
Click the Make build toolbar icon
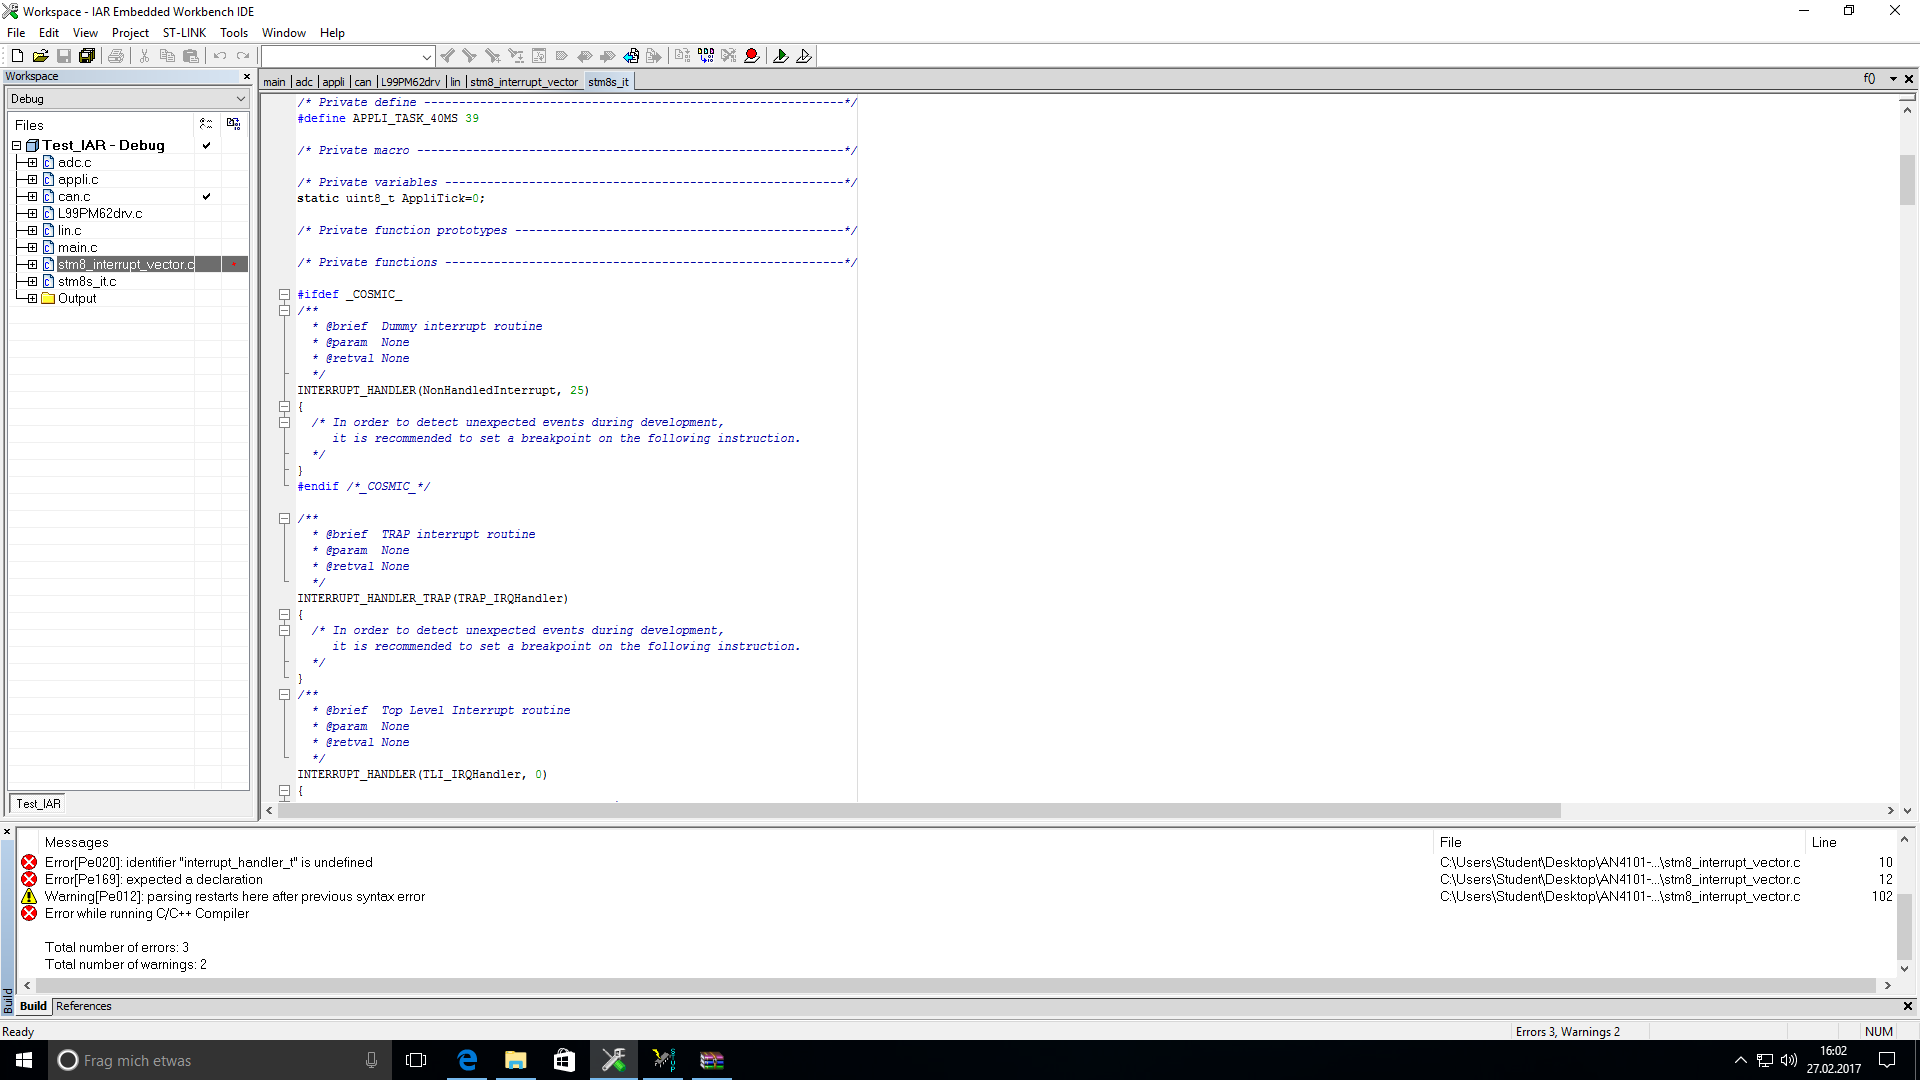click(706, 56)
